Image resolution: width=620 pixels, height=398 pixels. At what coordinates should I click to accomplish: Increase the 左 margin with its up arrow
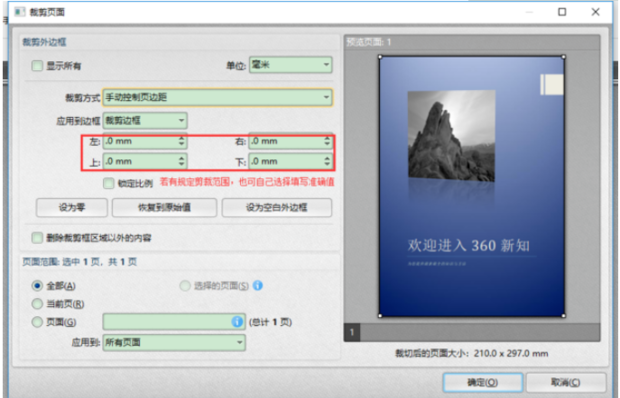(x=181, y=138)
